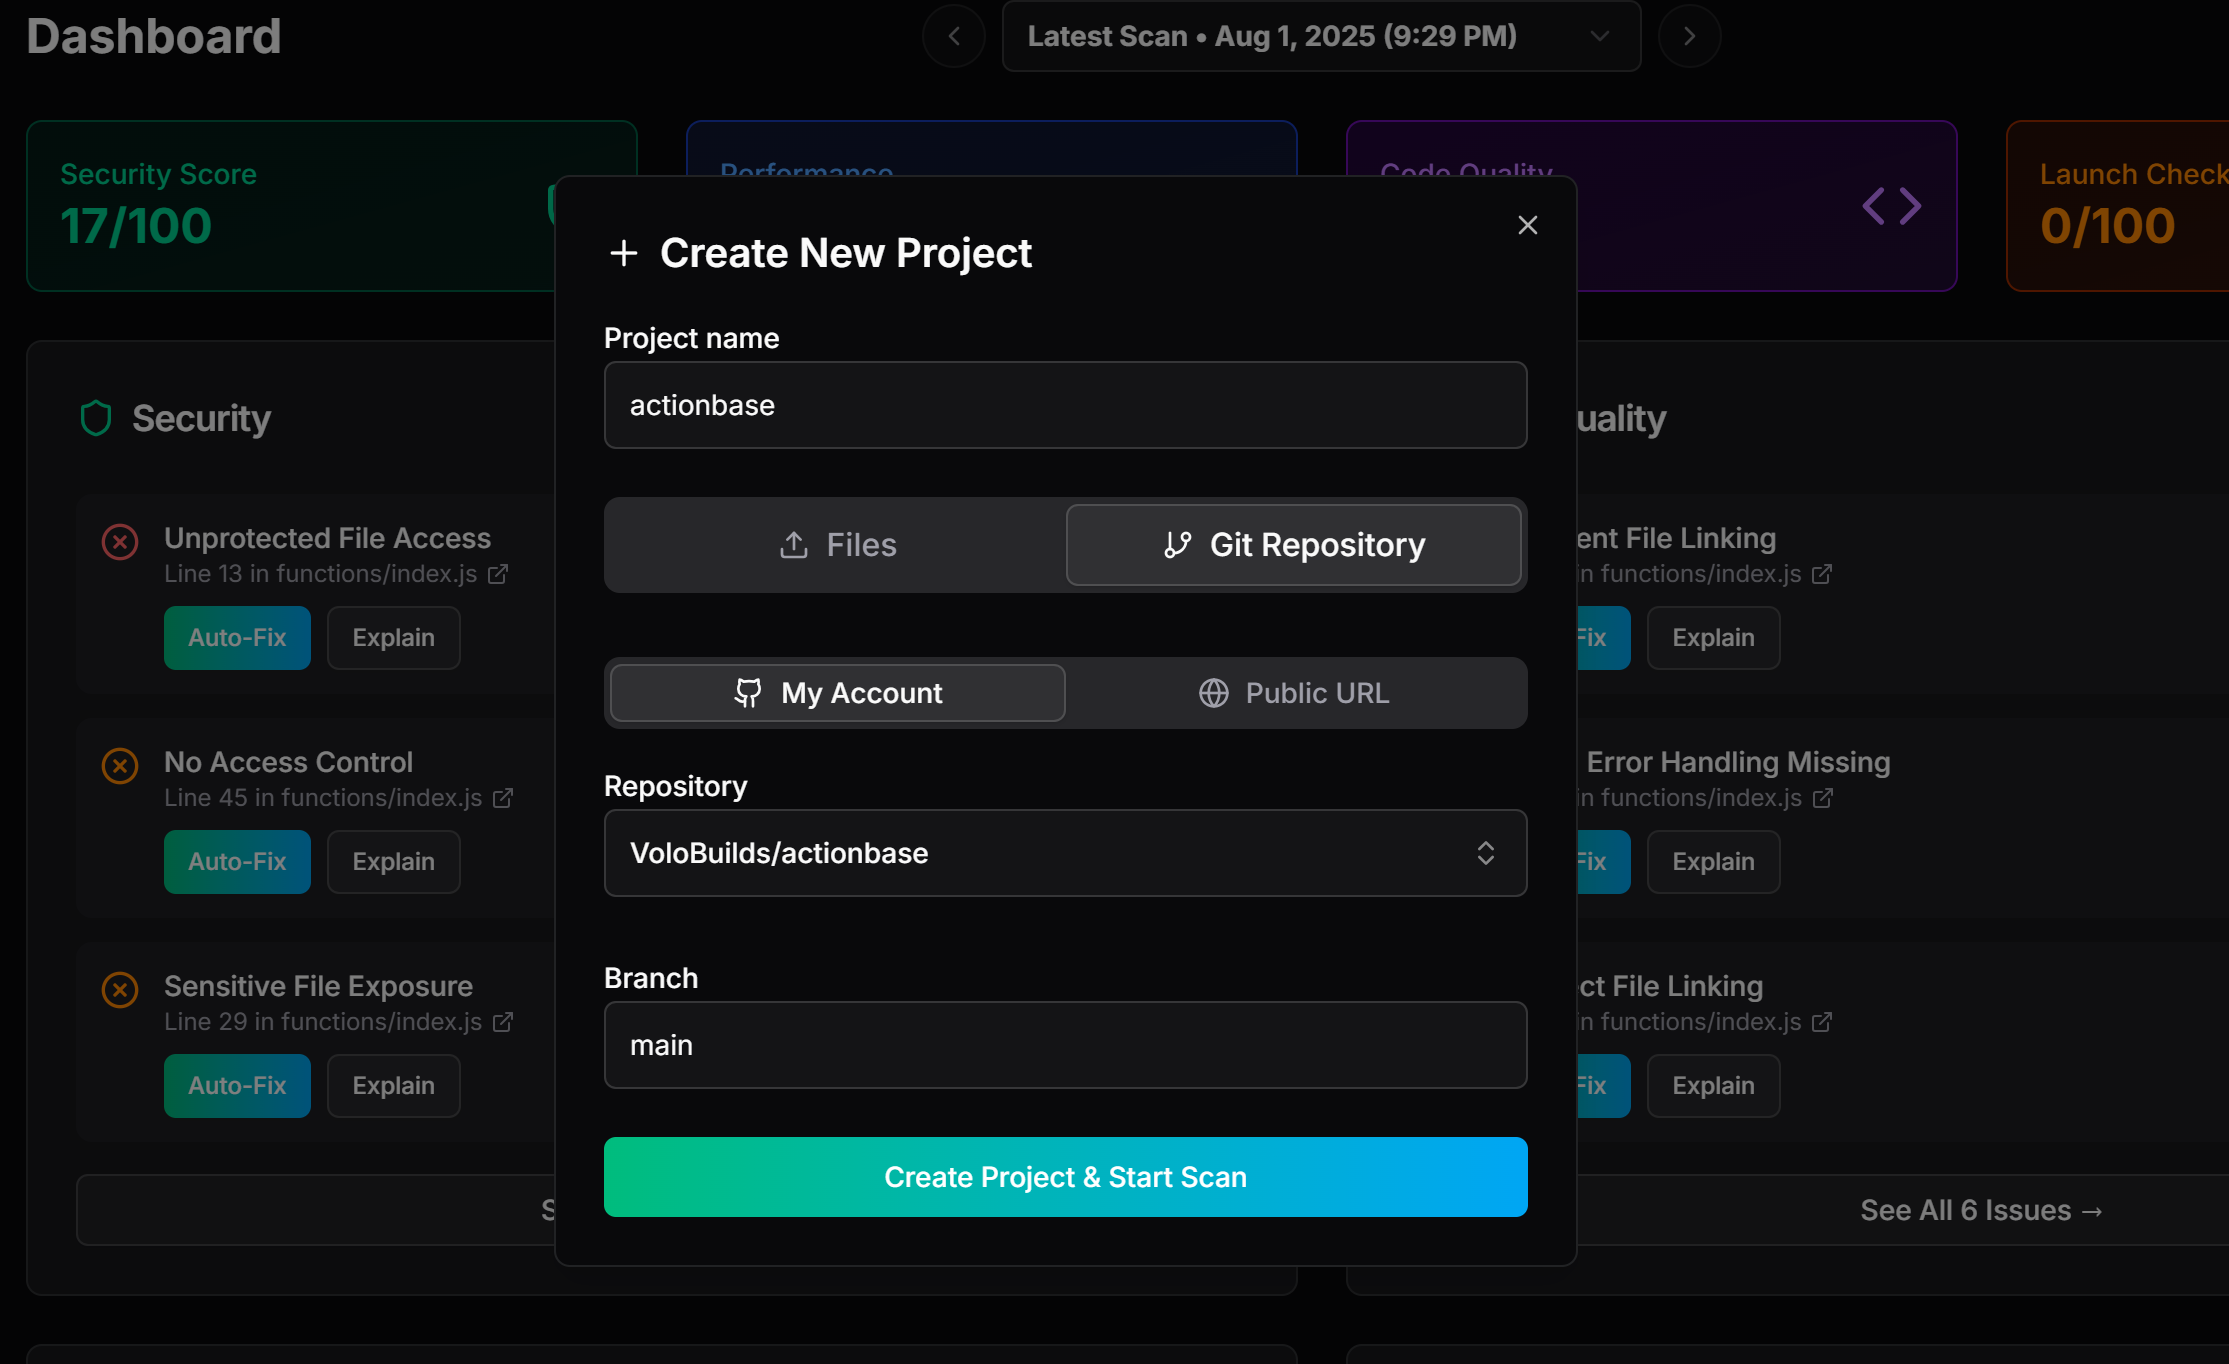Open external link under last File Linking issue
This screenshot has width=2229, height=1364.
tap(1822, 1022)
